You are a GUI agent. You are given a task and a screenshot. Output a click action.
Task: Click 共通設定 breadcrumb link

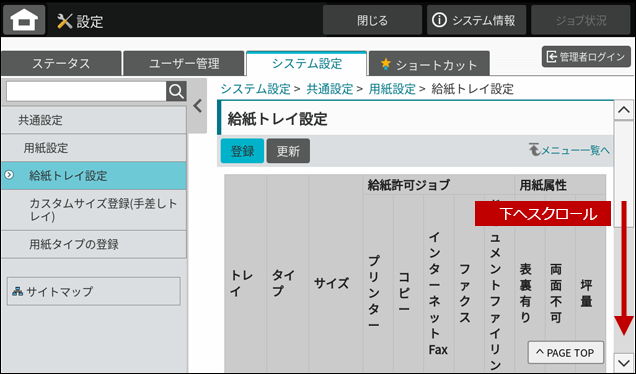(x=330, y=89)
